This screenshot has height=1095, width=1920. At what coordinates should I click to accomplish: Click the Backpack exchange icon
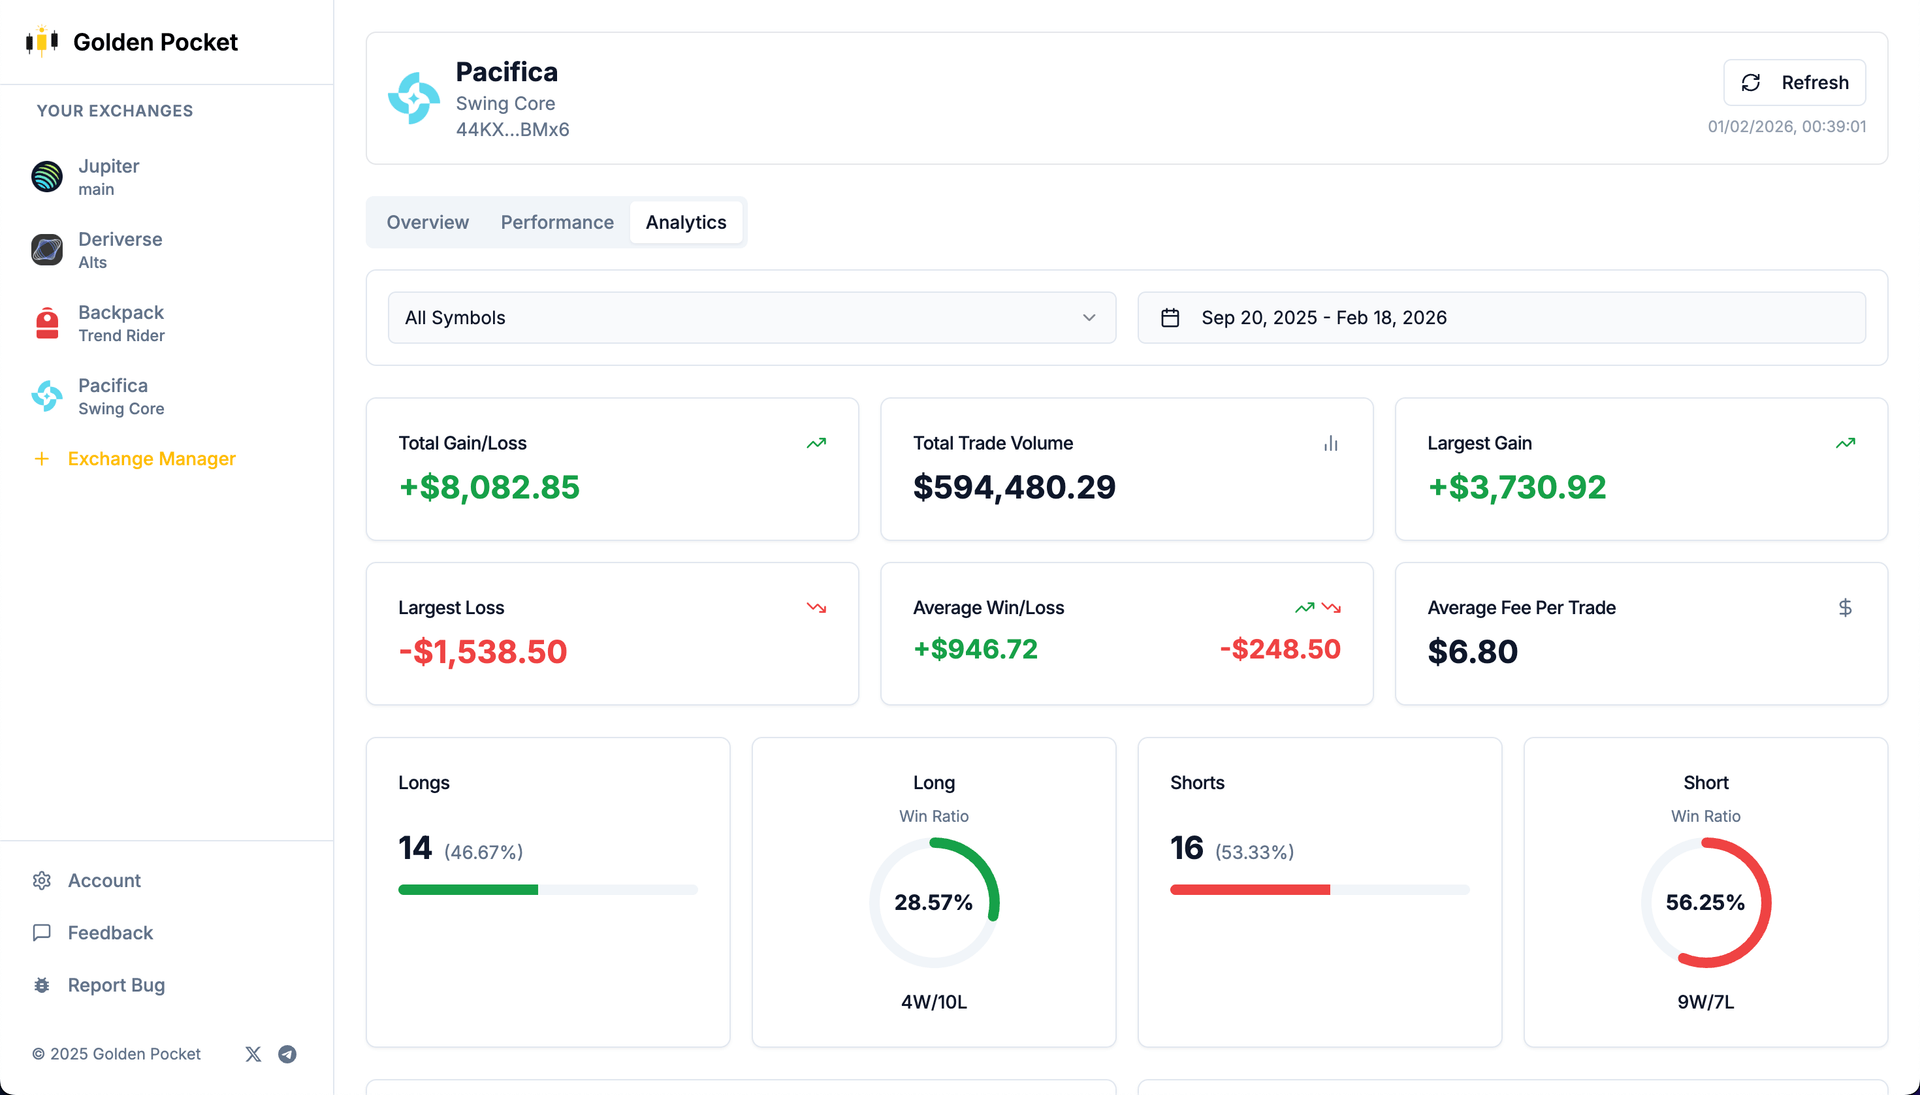point(46,323)
